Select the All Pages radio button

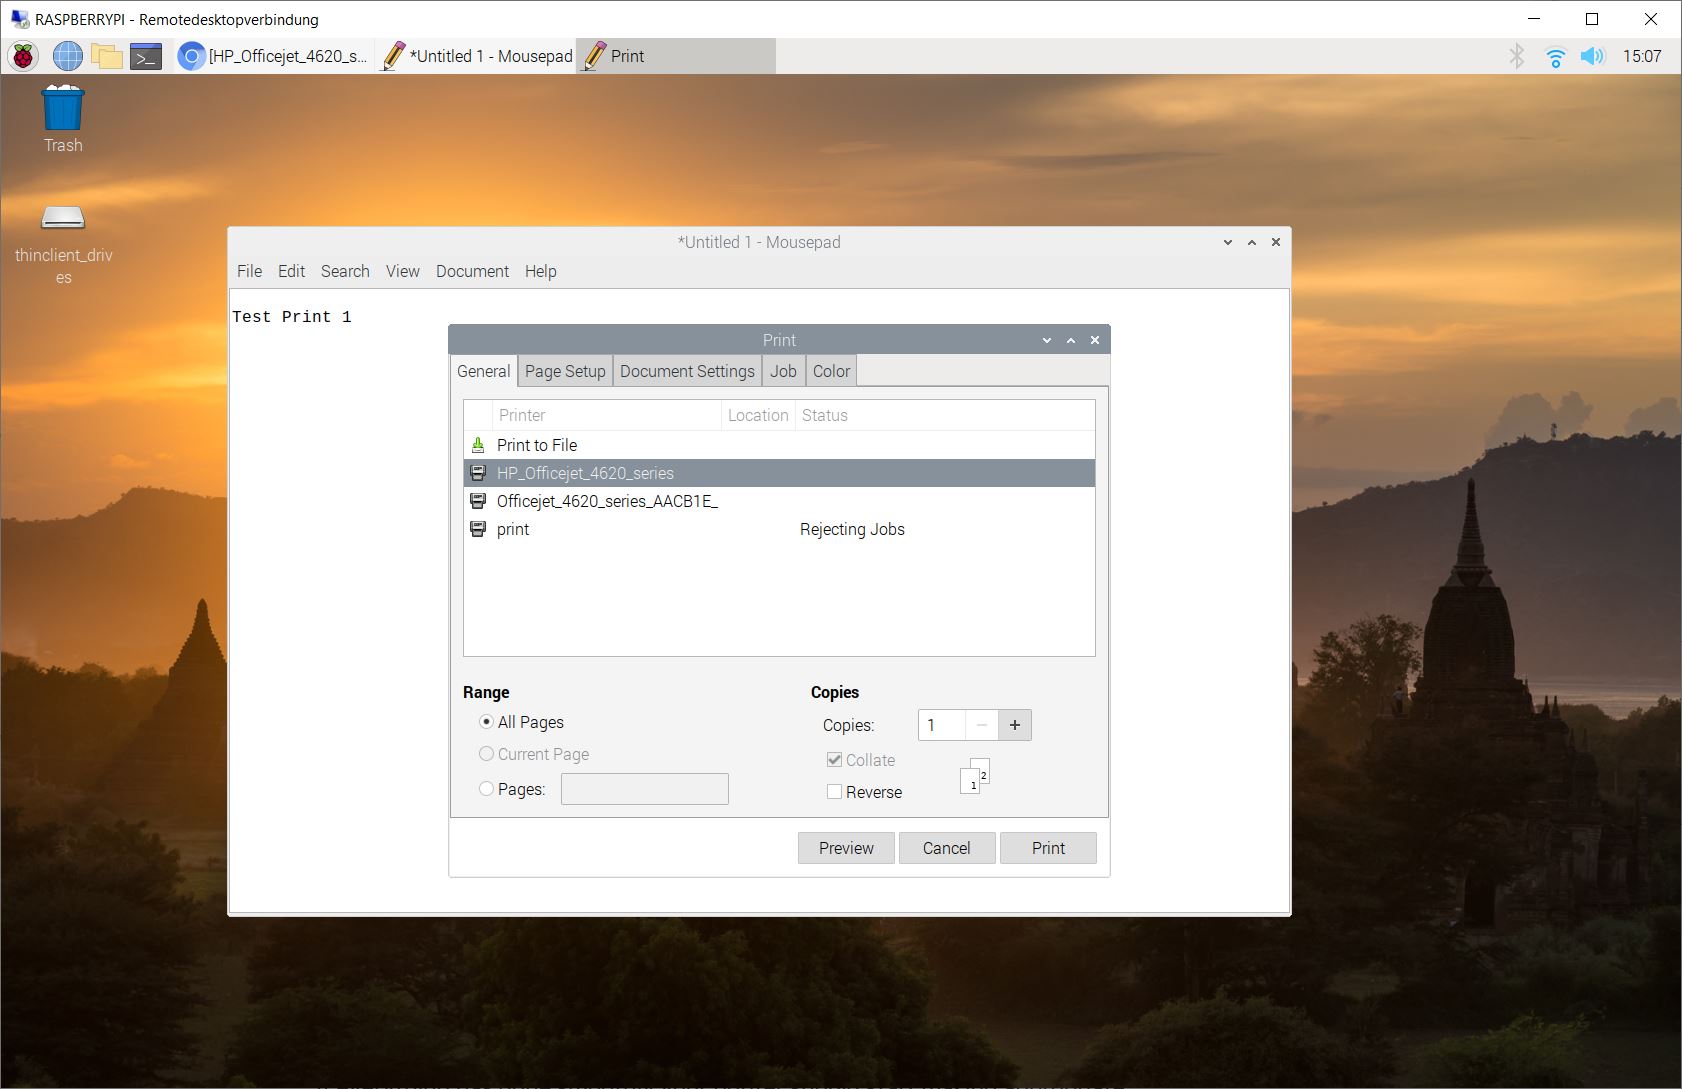coord(487,722)
